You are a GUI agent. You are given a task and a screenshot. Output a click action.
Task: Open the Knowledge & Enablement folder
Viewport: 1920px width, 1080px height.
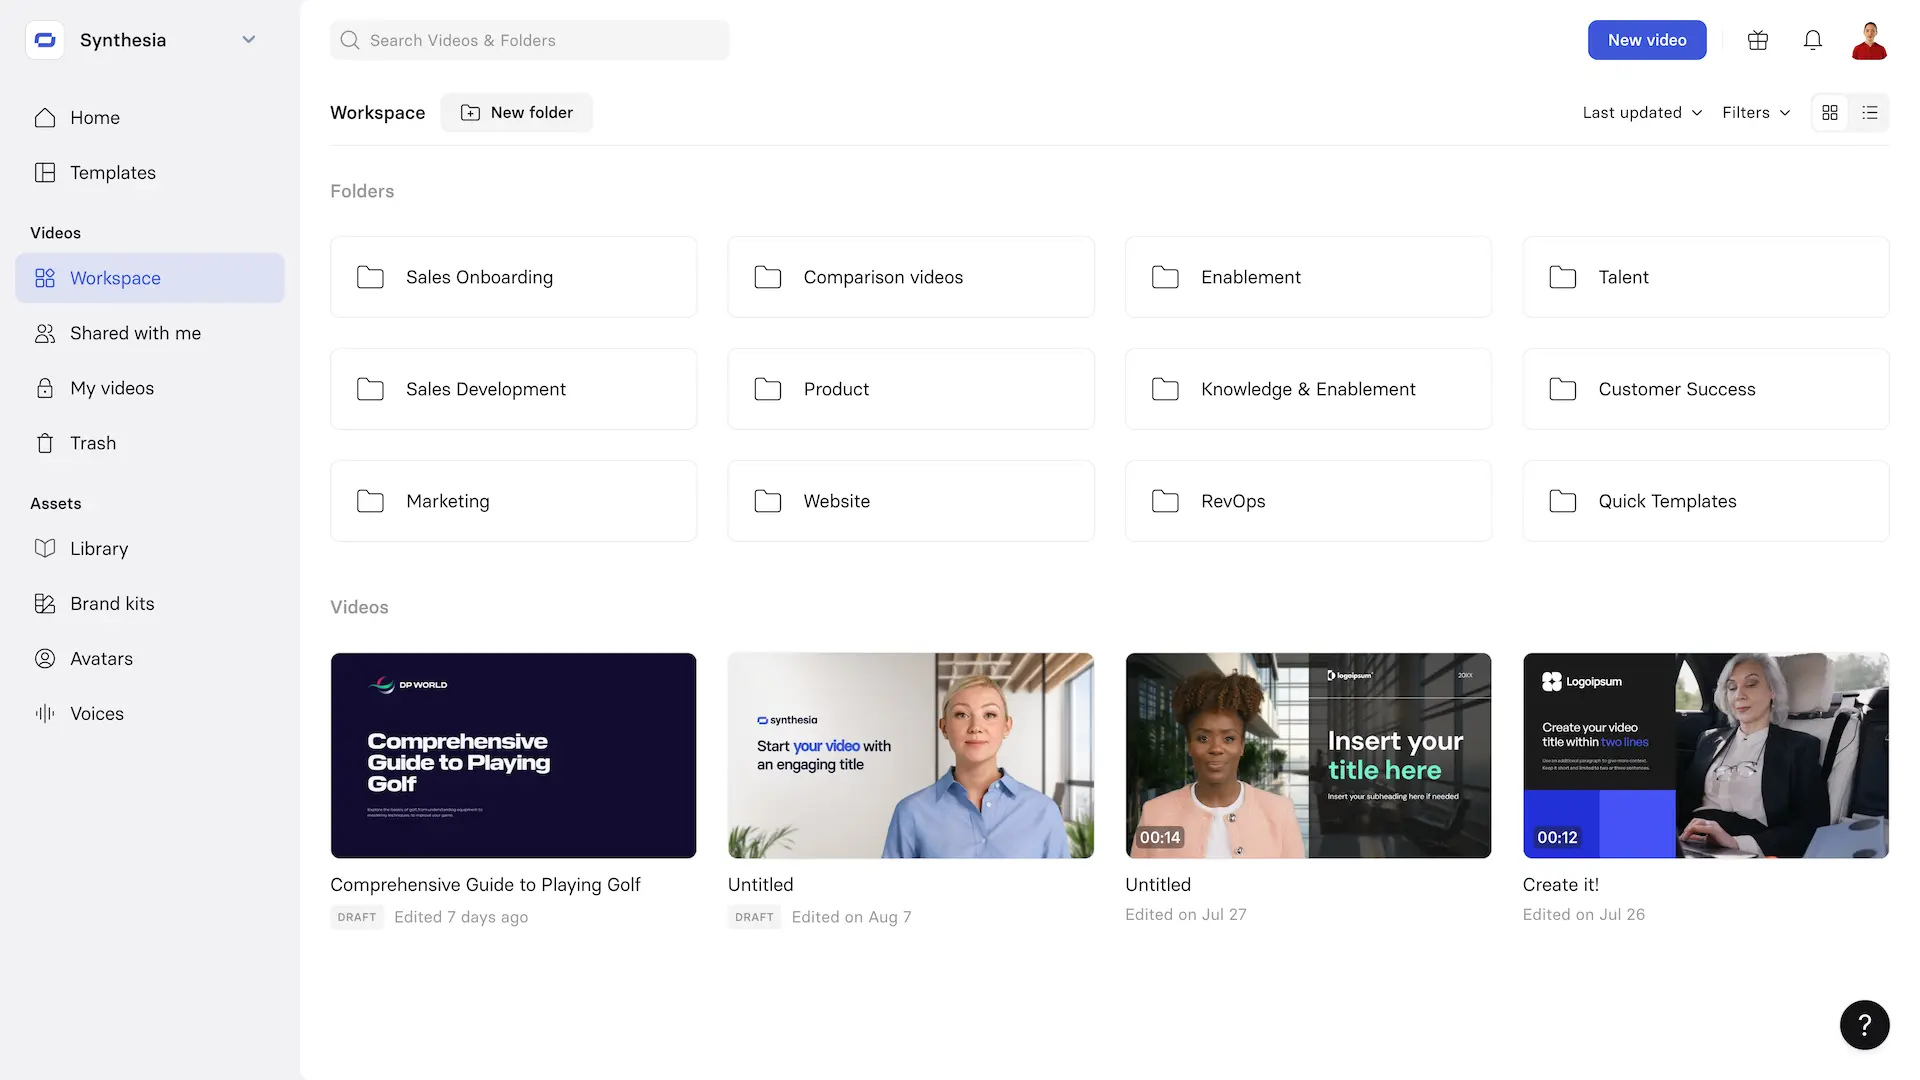(1308, 389)
